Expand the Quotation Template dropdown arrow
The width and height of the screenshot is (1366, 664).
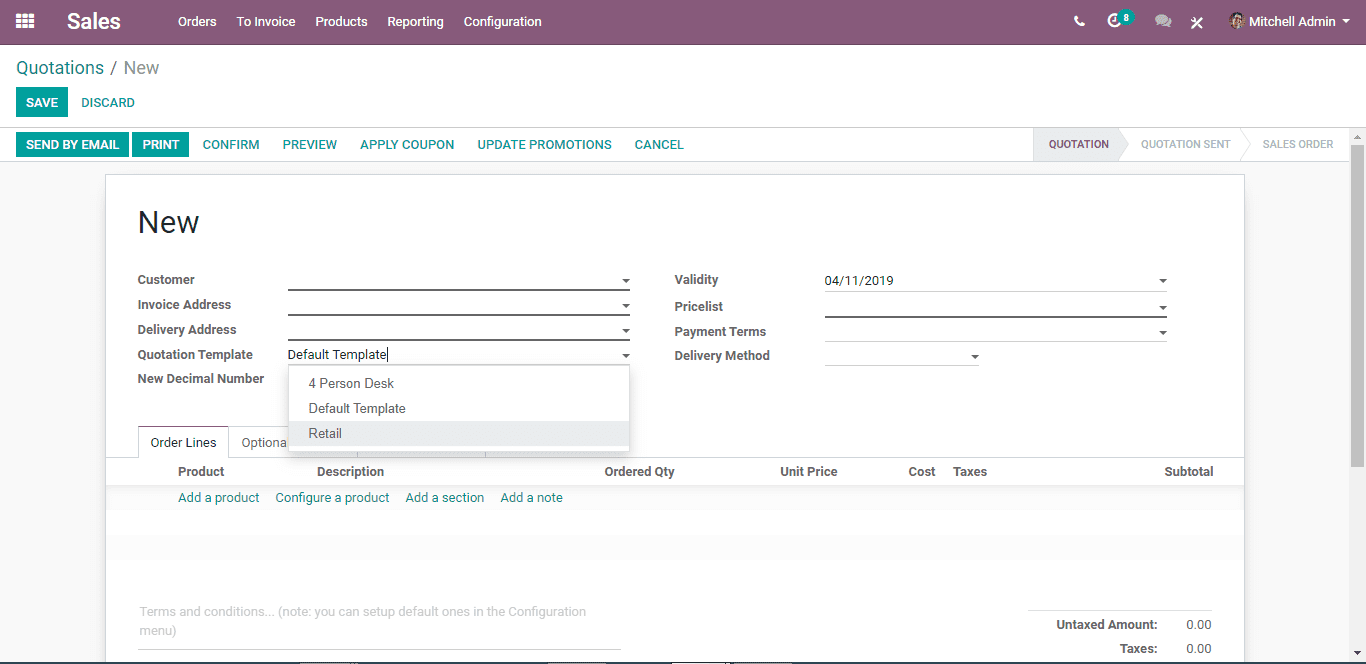(625, 356)
